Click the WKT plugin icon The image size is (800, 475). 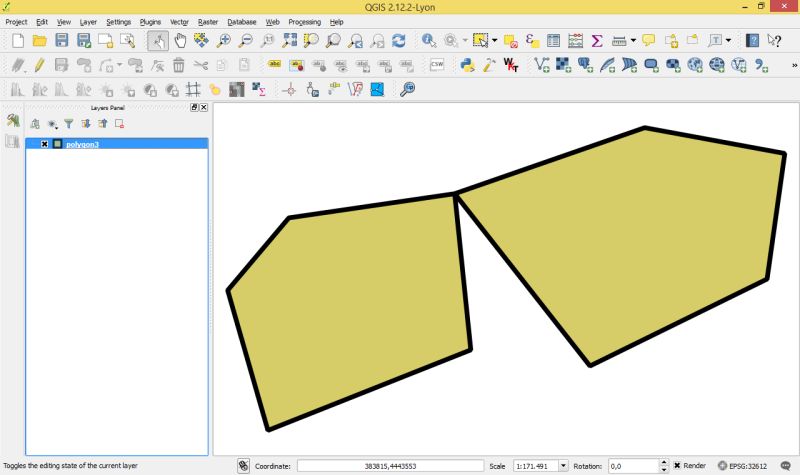coord(511,65)
